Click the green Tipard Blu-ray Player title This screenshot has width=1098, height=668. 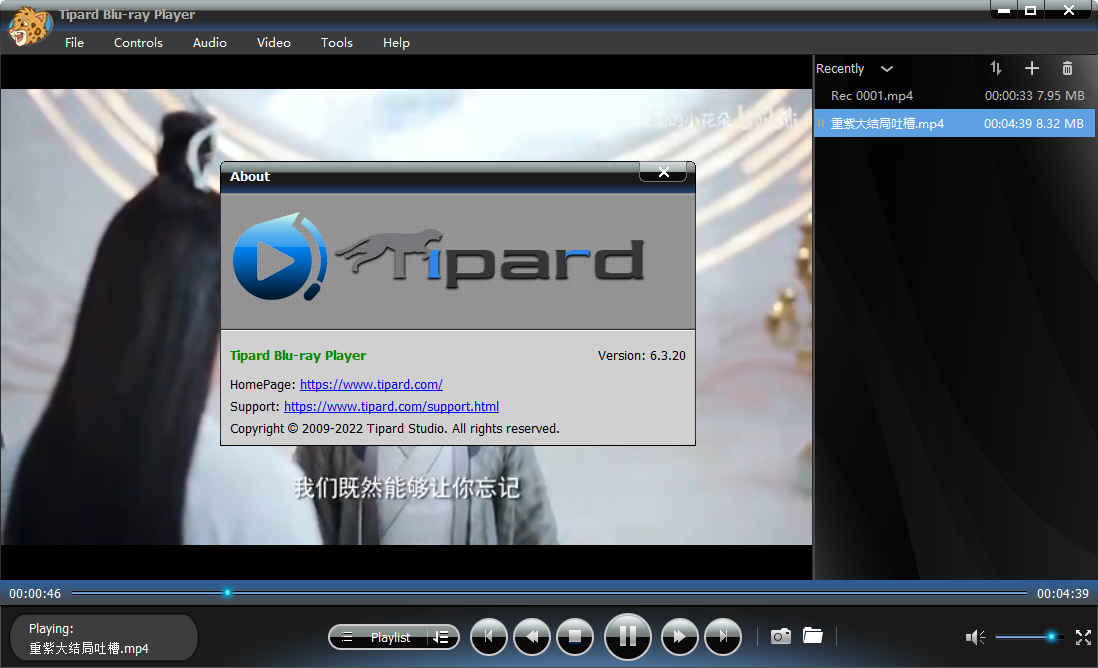(298, 356)
